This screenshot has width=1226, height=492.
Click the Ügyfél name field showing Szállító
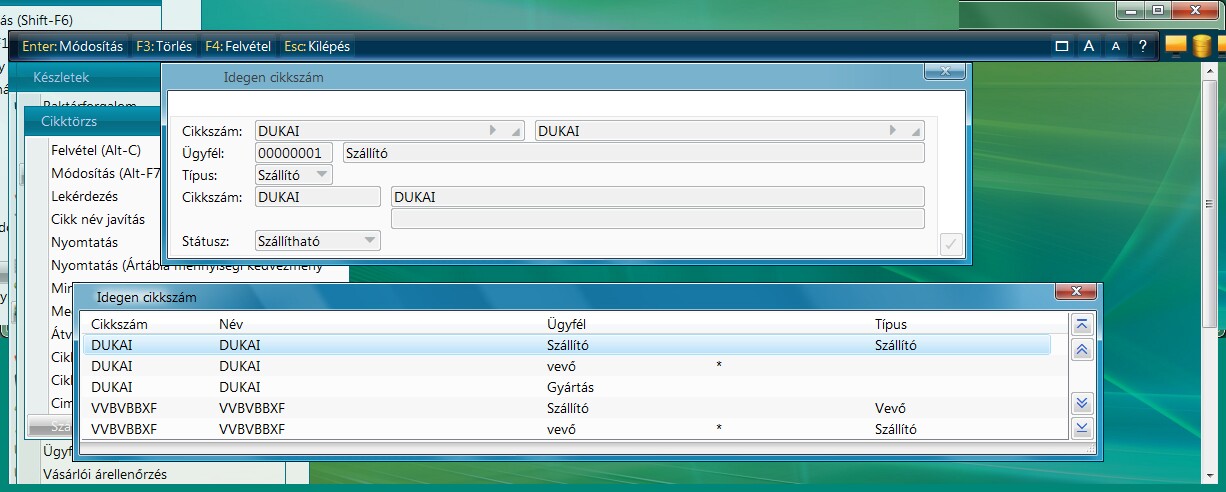point(633,153)
